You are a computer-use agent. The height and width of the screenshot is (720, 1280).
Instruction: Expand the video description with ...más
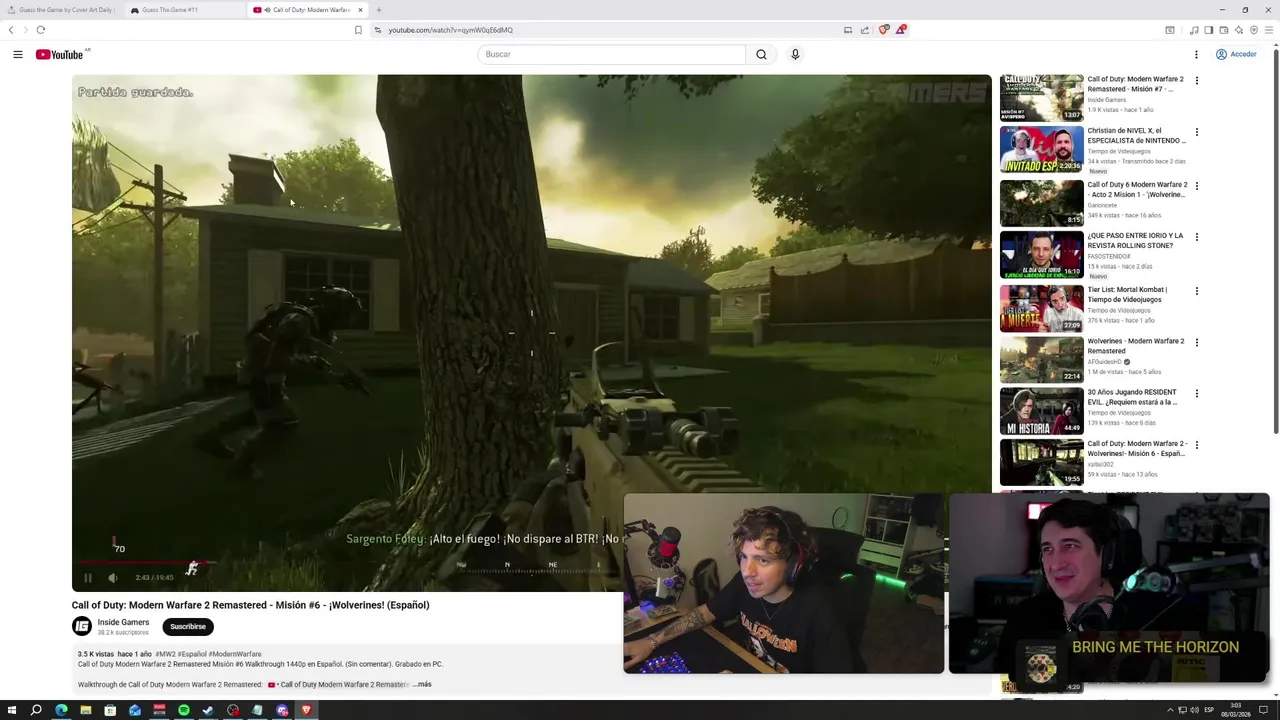423,684
